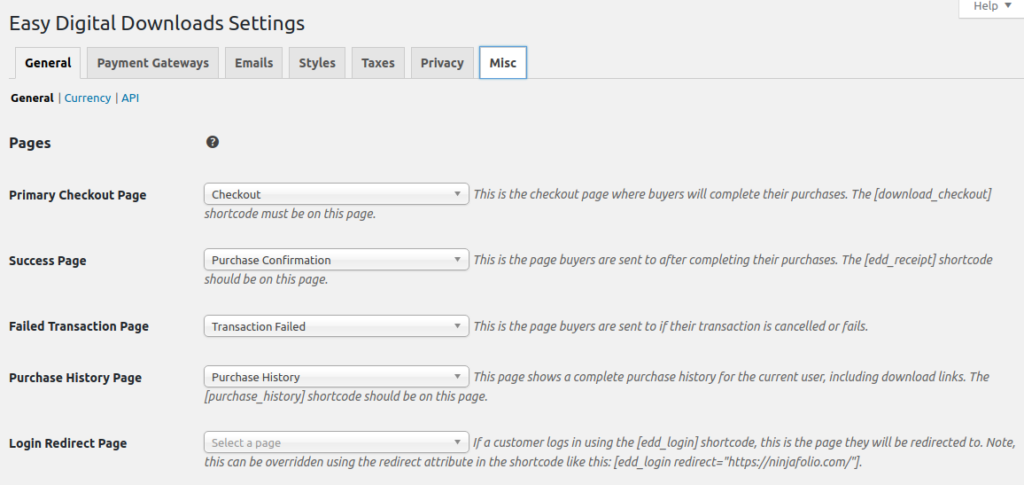Click the 'Login Redirect Page' label text
Viewport: 1024px width, 485px height.
pyautogui.click(x=68, y=443)
